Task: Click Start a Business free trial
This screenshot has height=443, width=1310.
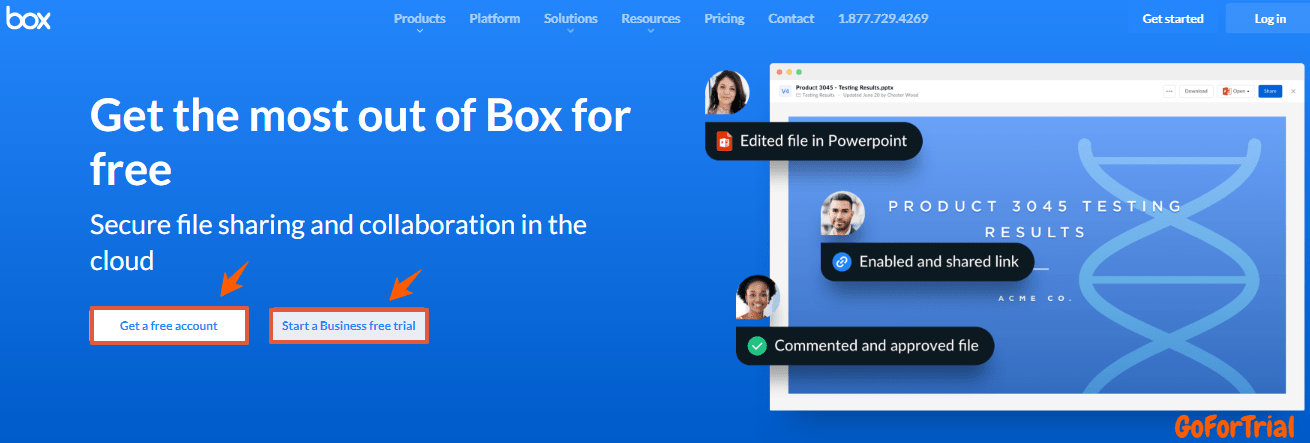Action: [349, 326]
